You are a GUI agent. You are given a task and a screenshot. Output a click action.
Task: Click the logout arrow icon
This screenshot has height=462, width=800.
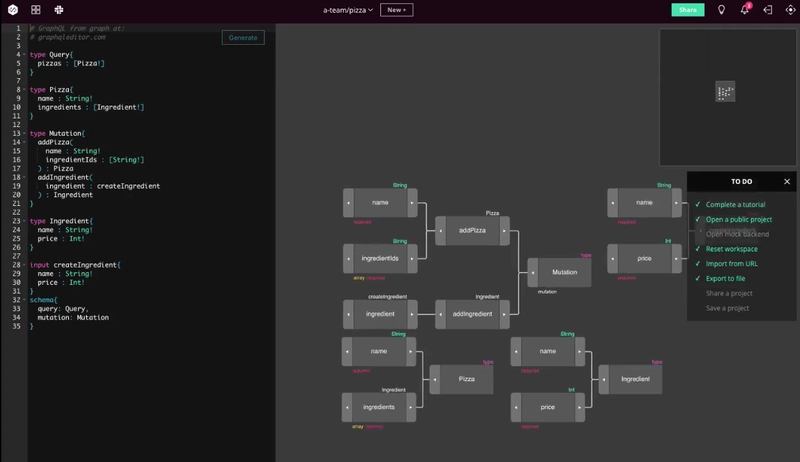point(768,10)
